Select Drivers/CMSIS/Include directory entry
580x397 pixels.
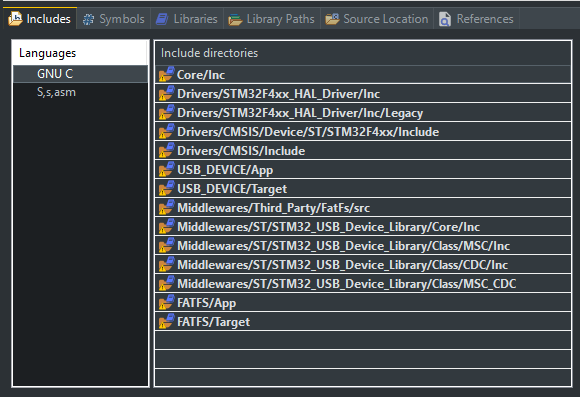click(363, 151)
